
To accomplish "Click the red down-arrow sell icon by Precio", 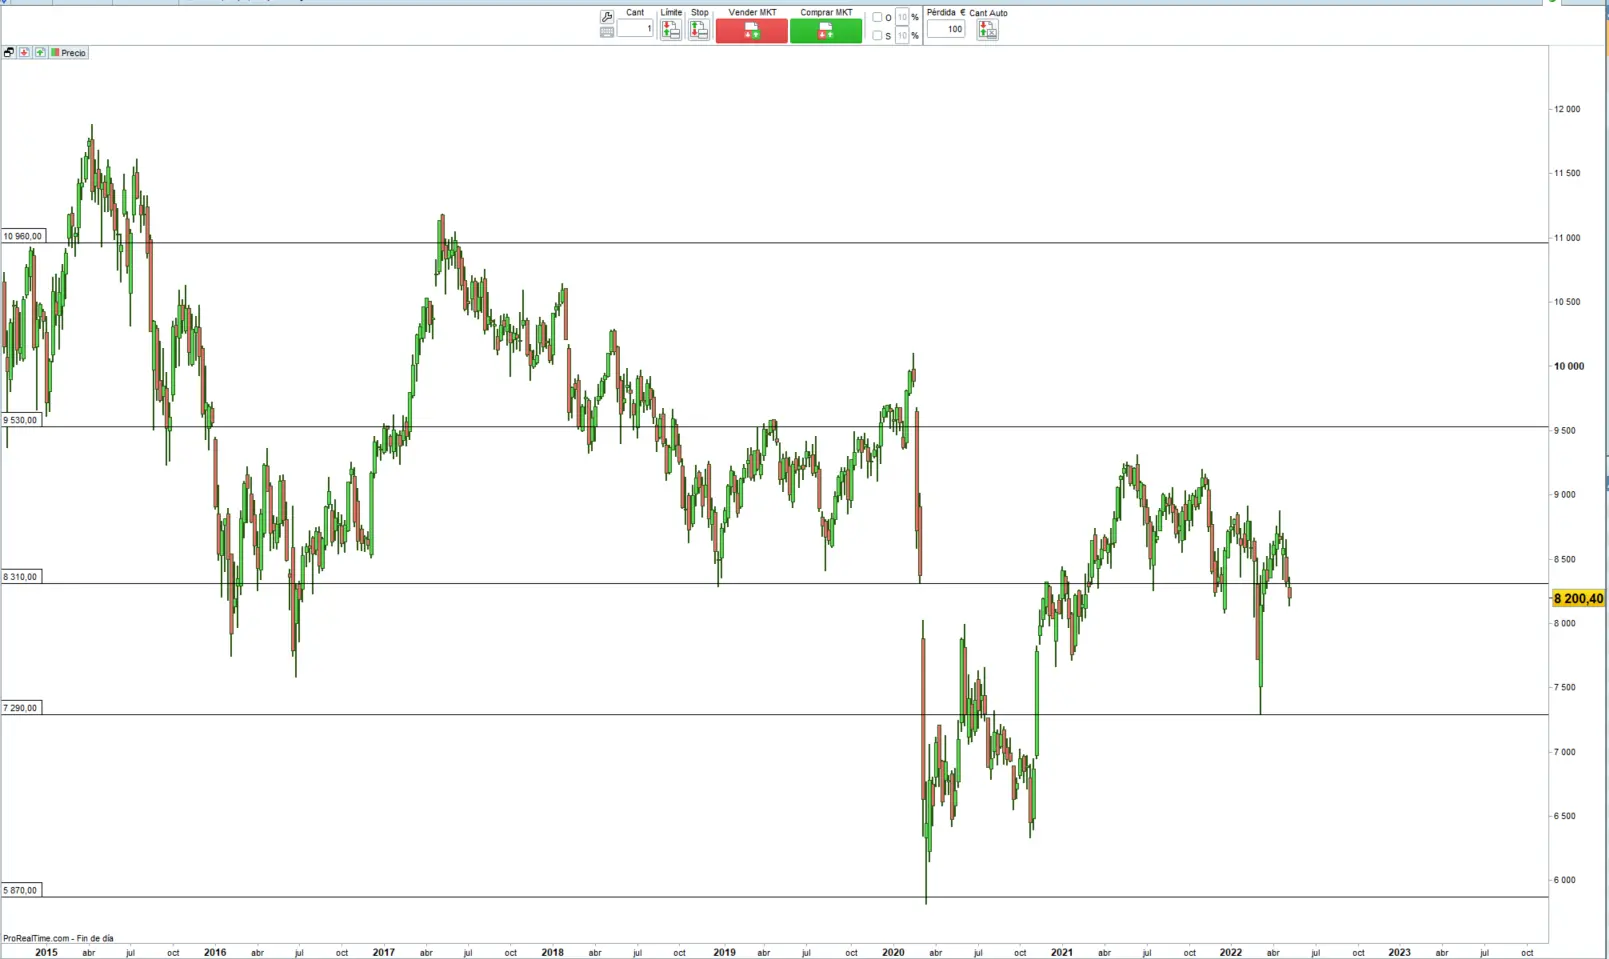I will click(x=24, y=53).
